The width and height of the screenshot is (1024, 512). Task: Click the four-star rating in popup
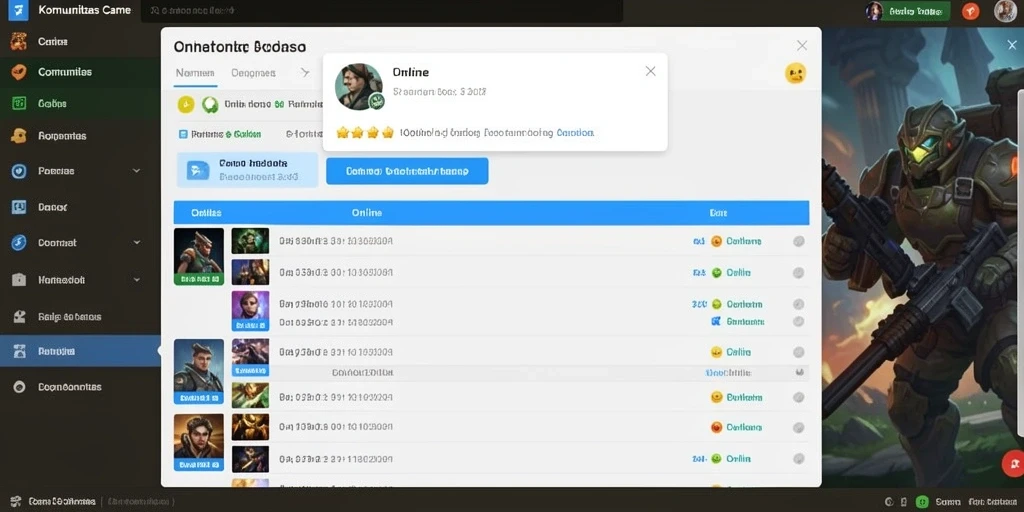click(365, 133)
